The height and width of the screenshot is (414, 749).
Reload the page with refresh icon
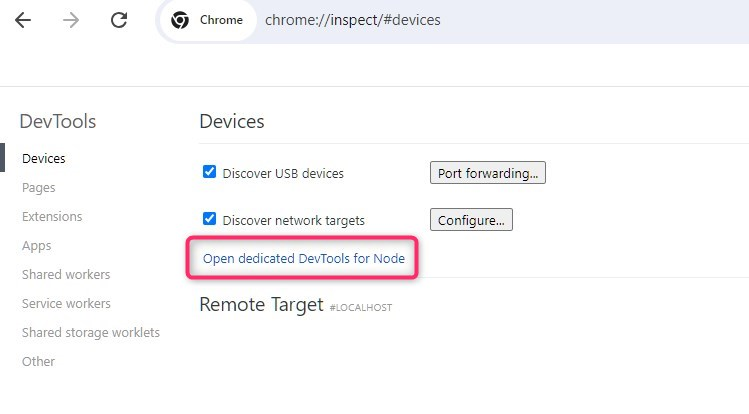(119, 20)
